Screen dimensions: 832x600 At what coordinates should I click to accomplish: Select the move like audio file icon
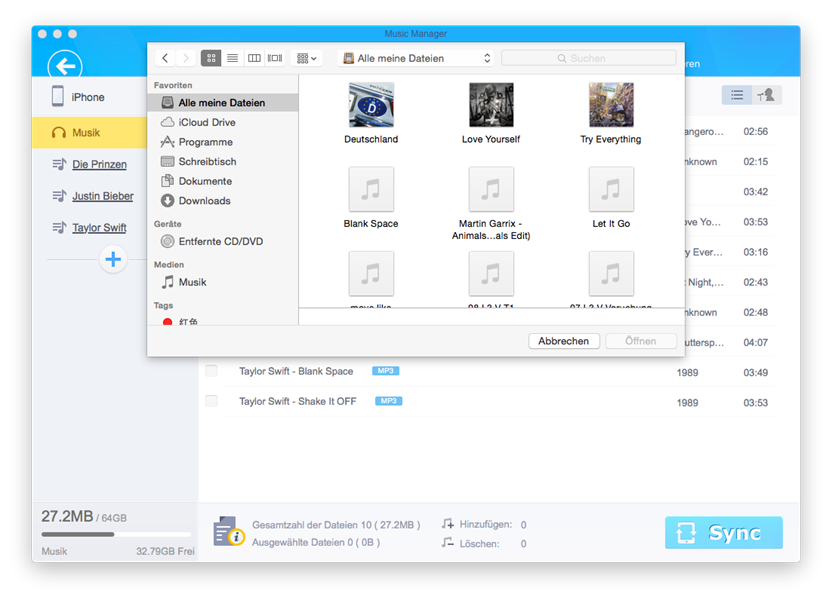pyautogui.click(x=371, y=274)
